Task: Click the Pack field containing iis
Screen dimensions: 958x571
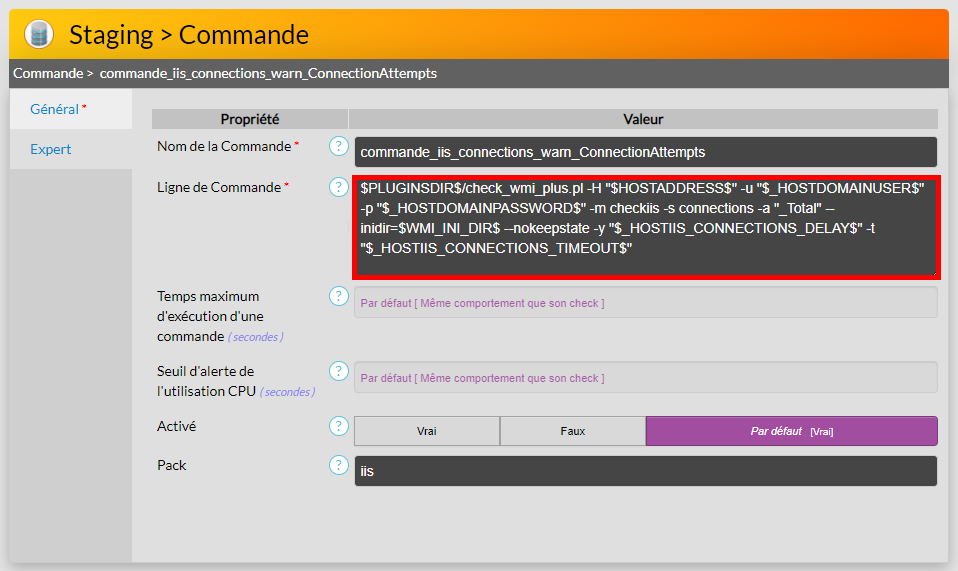Action: (x=645, y=471)
